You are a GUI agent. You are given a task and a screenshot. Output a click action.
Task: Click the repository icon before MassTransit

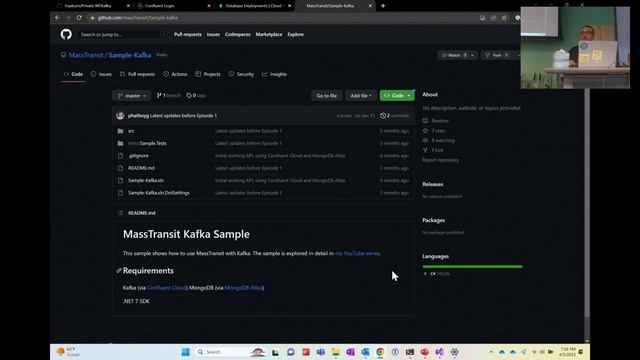click(63, 55)
